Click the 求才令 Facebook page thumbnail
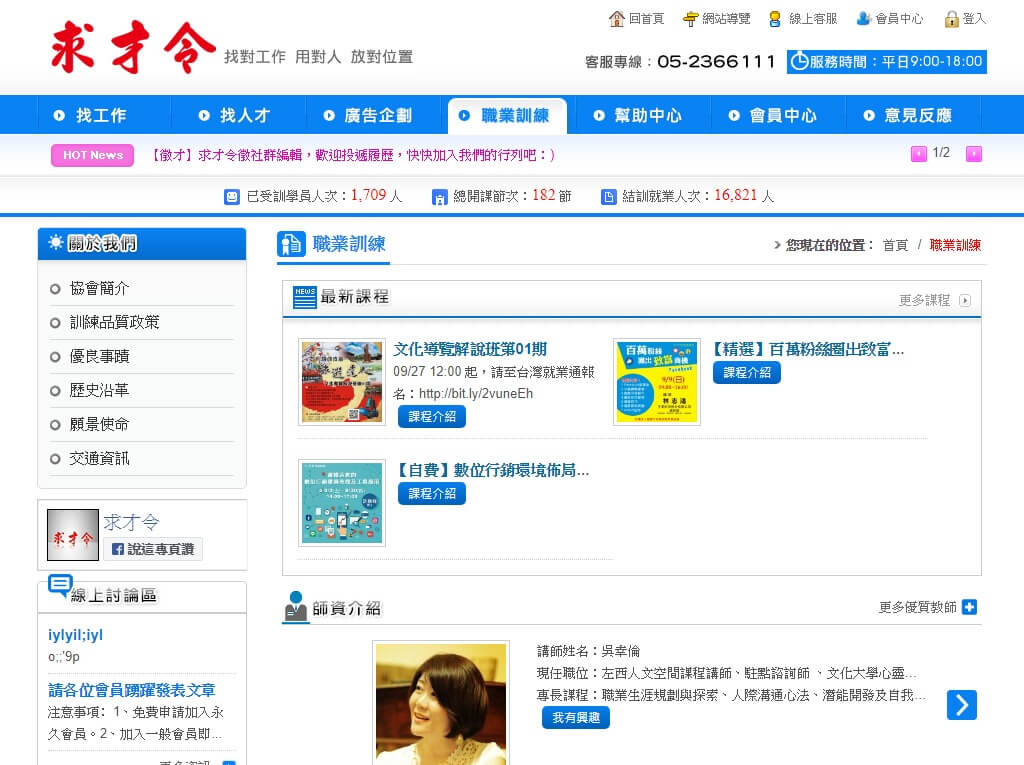 (x=73, y=534)
